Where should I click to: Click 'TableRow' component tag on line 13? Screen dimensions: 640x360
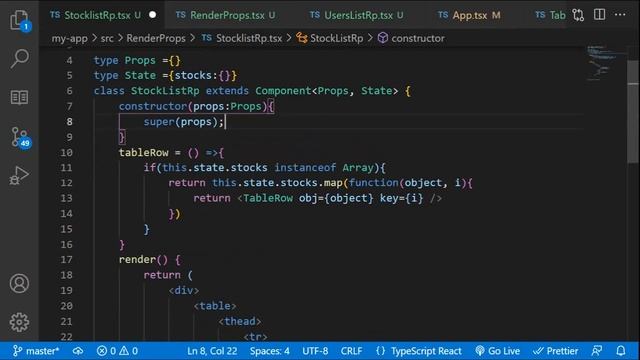pos(268,198)
